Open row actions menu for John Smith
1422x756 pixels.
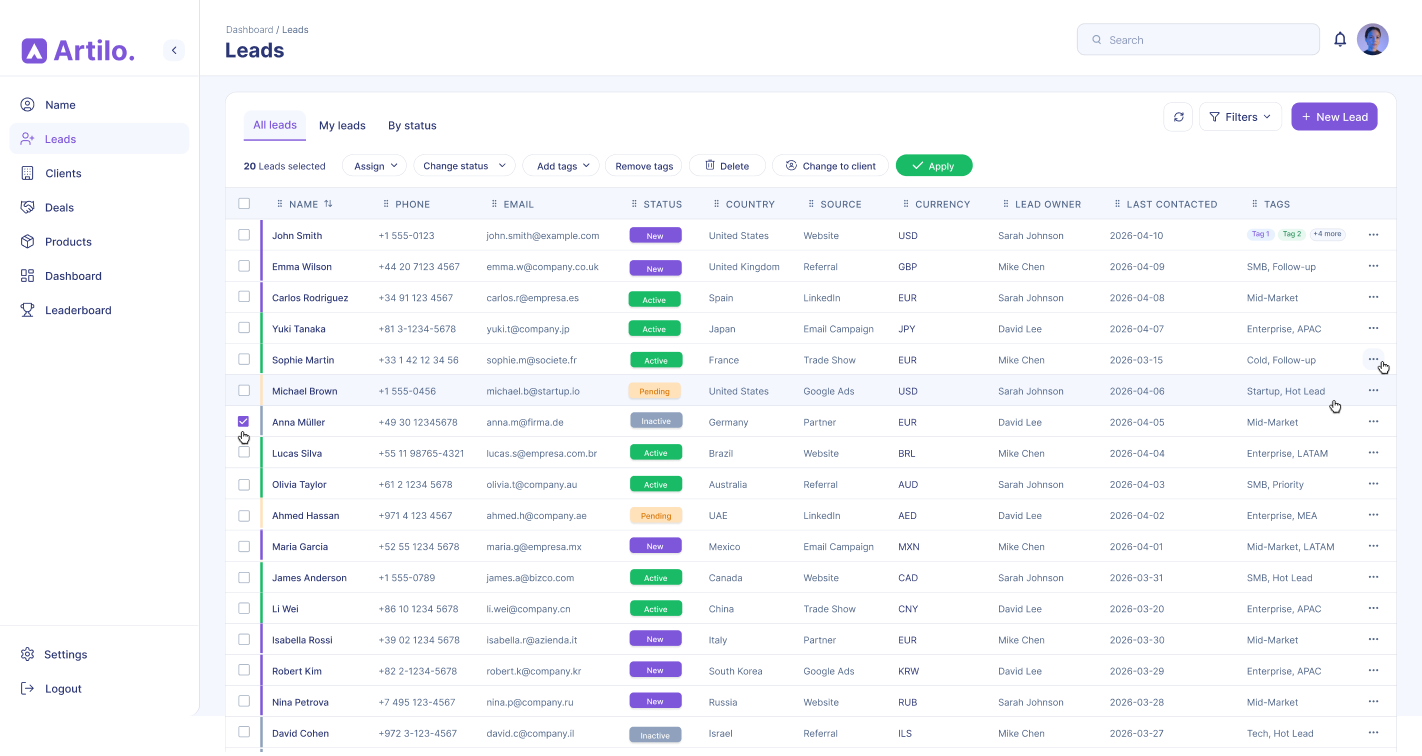click(1373, 235)
